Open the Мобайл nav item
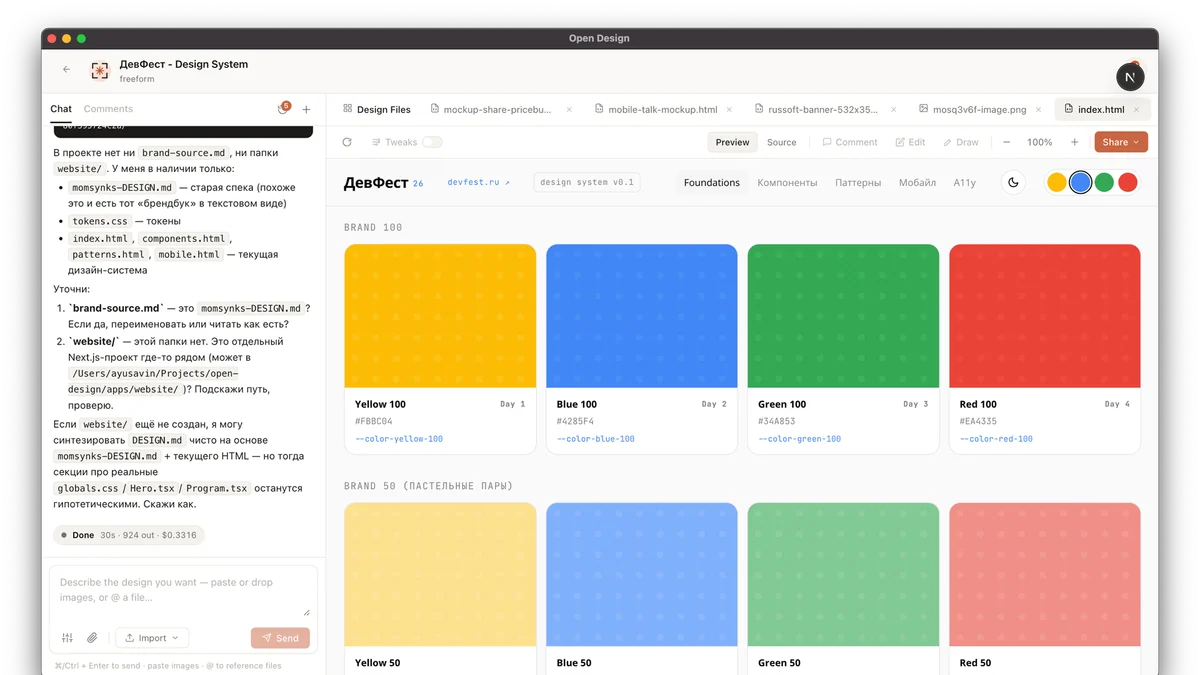The width and height of the screenshot is (1200, 675). coord(917,183)
